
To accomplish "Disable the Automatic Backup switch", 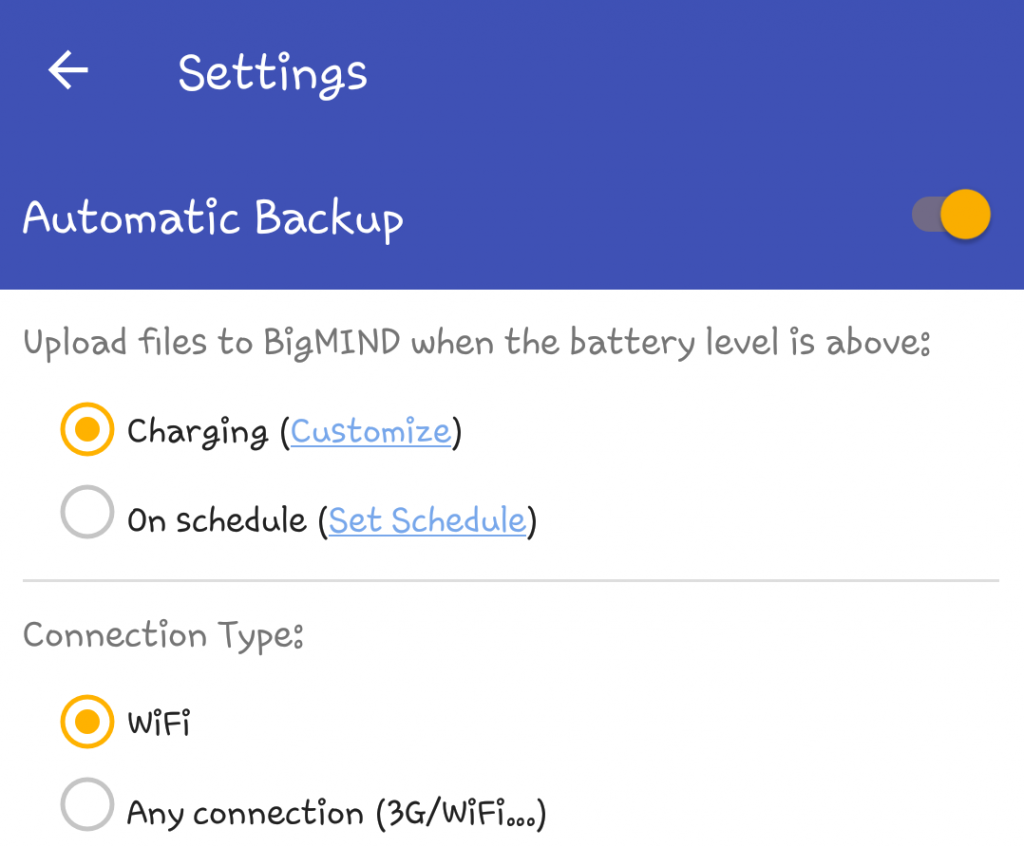I will pos(952,214).
